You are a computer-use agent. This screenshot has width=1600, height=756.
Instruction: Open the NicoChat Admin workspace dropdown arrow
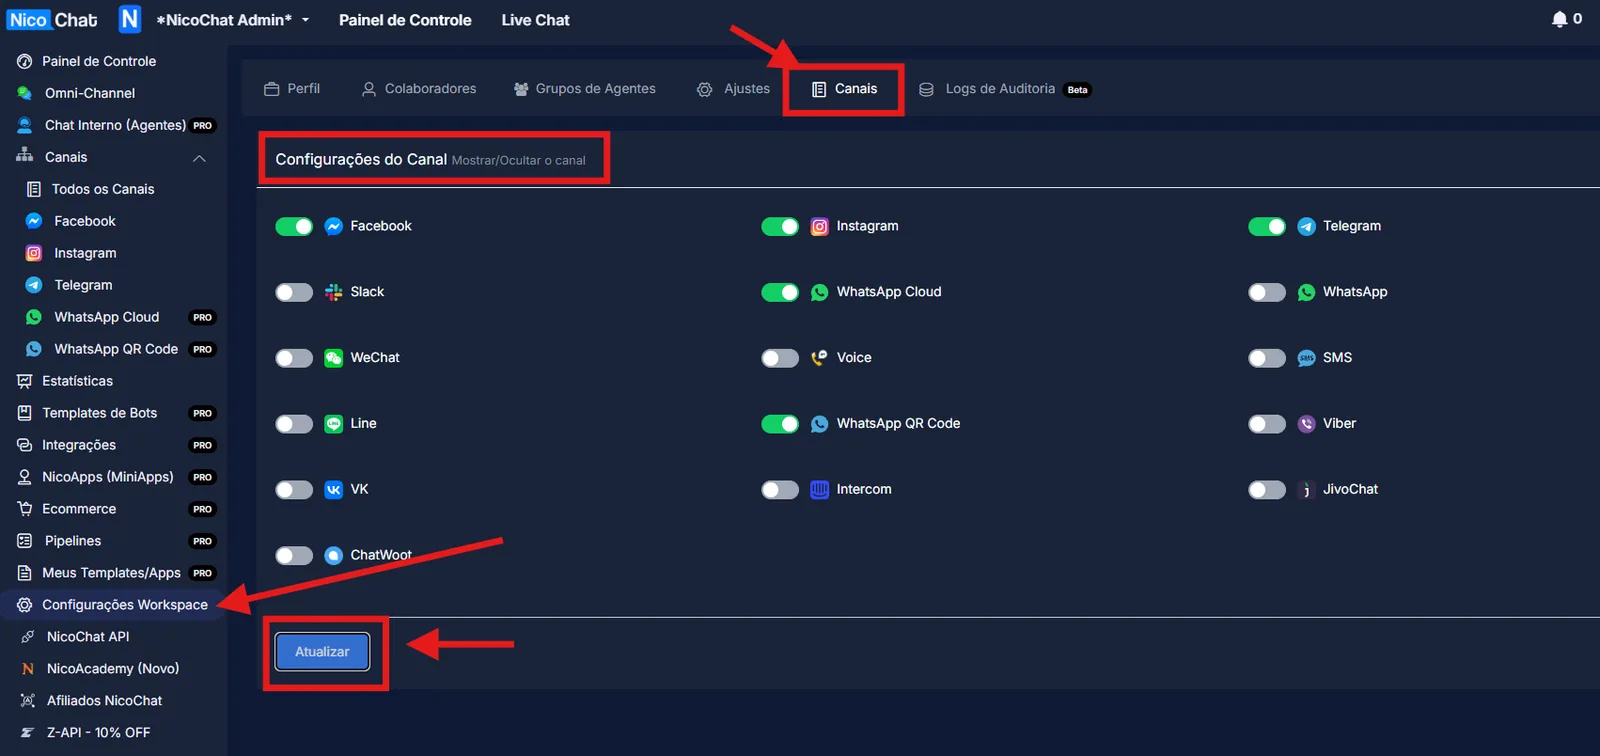pyautogui.click(x=305, y=20)
